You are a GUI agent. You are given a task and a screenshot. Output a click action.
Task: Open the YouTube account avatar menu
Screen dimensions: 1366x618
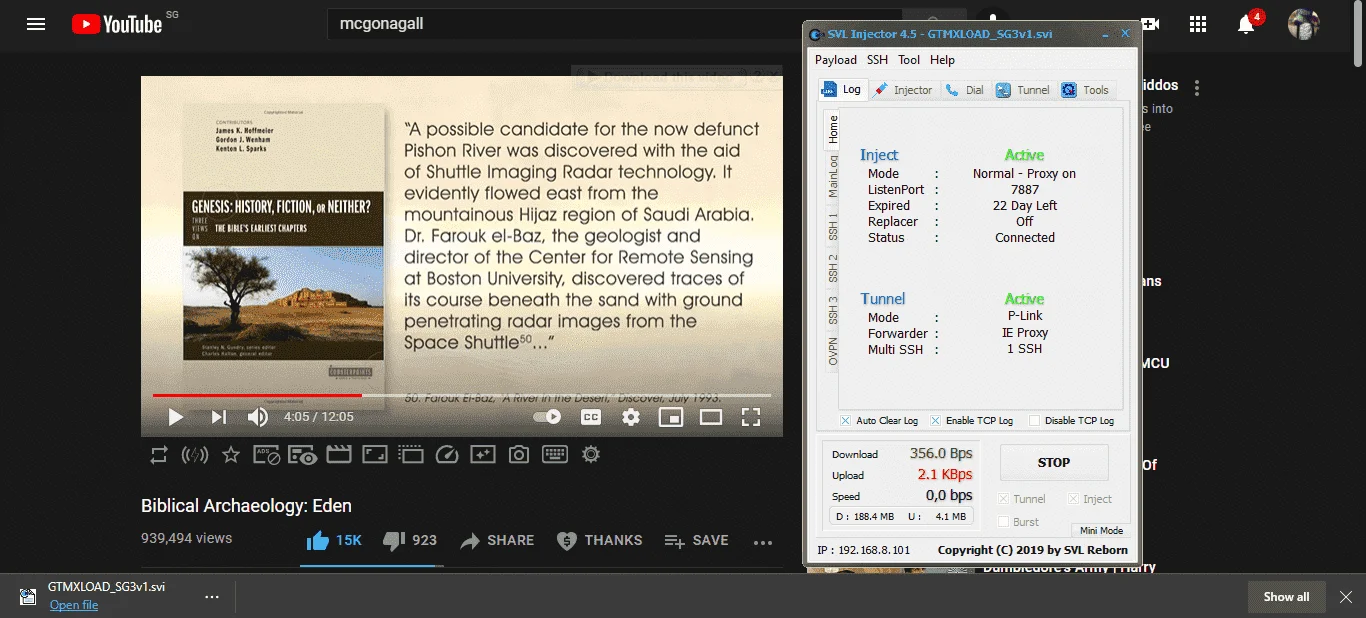pos(1303,24)
